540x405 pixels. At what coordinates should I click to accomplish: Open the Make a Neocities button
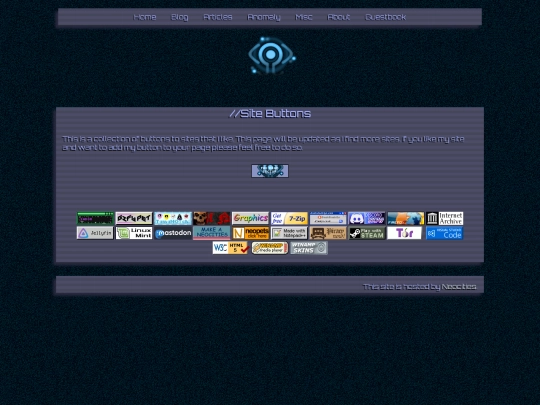[x=211, y=233]
